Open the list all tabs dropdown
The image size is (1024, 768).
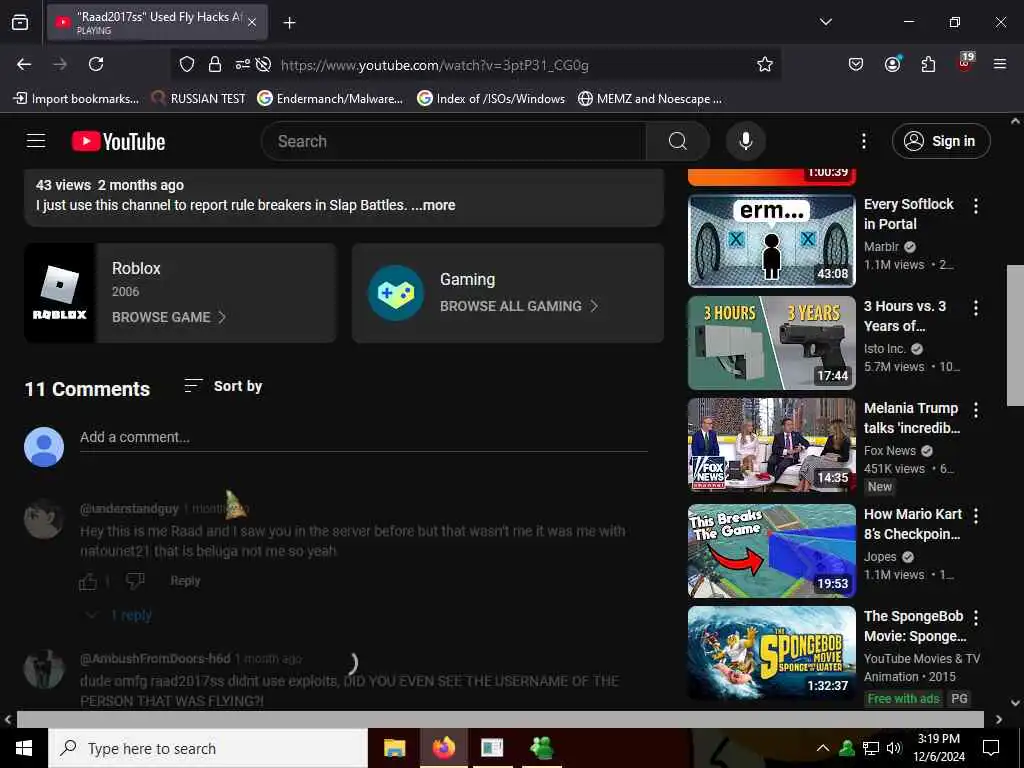coord(825,22)
